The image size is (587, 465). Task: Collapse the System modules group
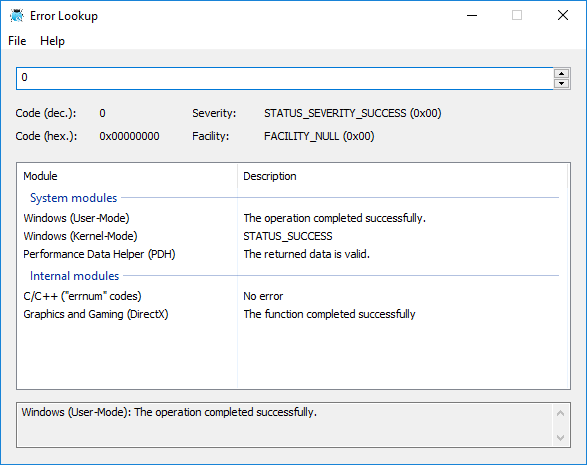tap(74, 198)
